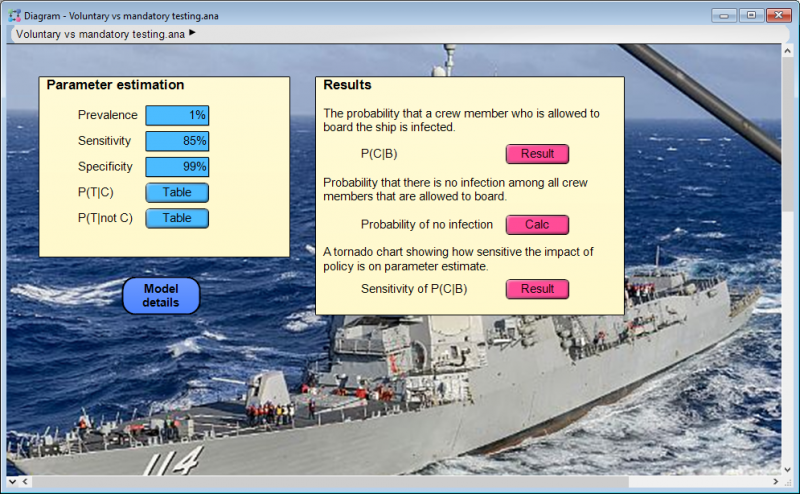The image size is (800, 494).
Task: Open the Model details node
Action: coord(161,295)
